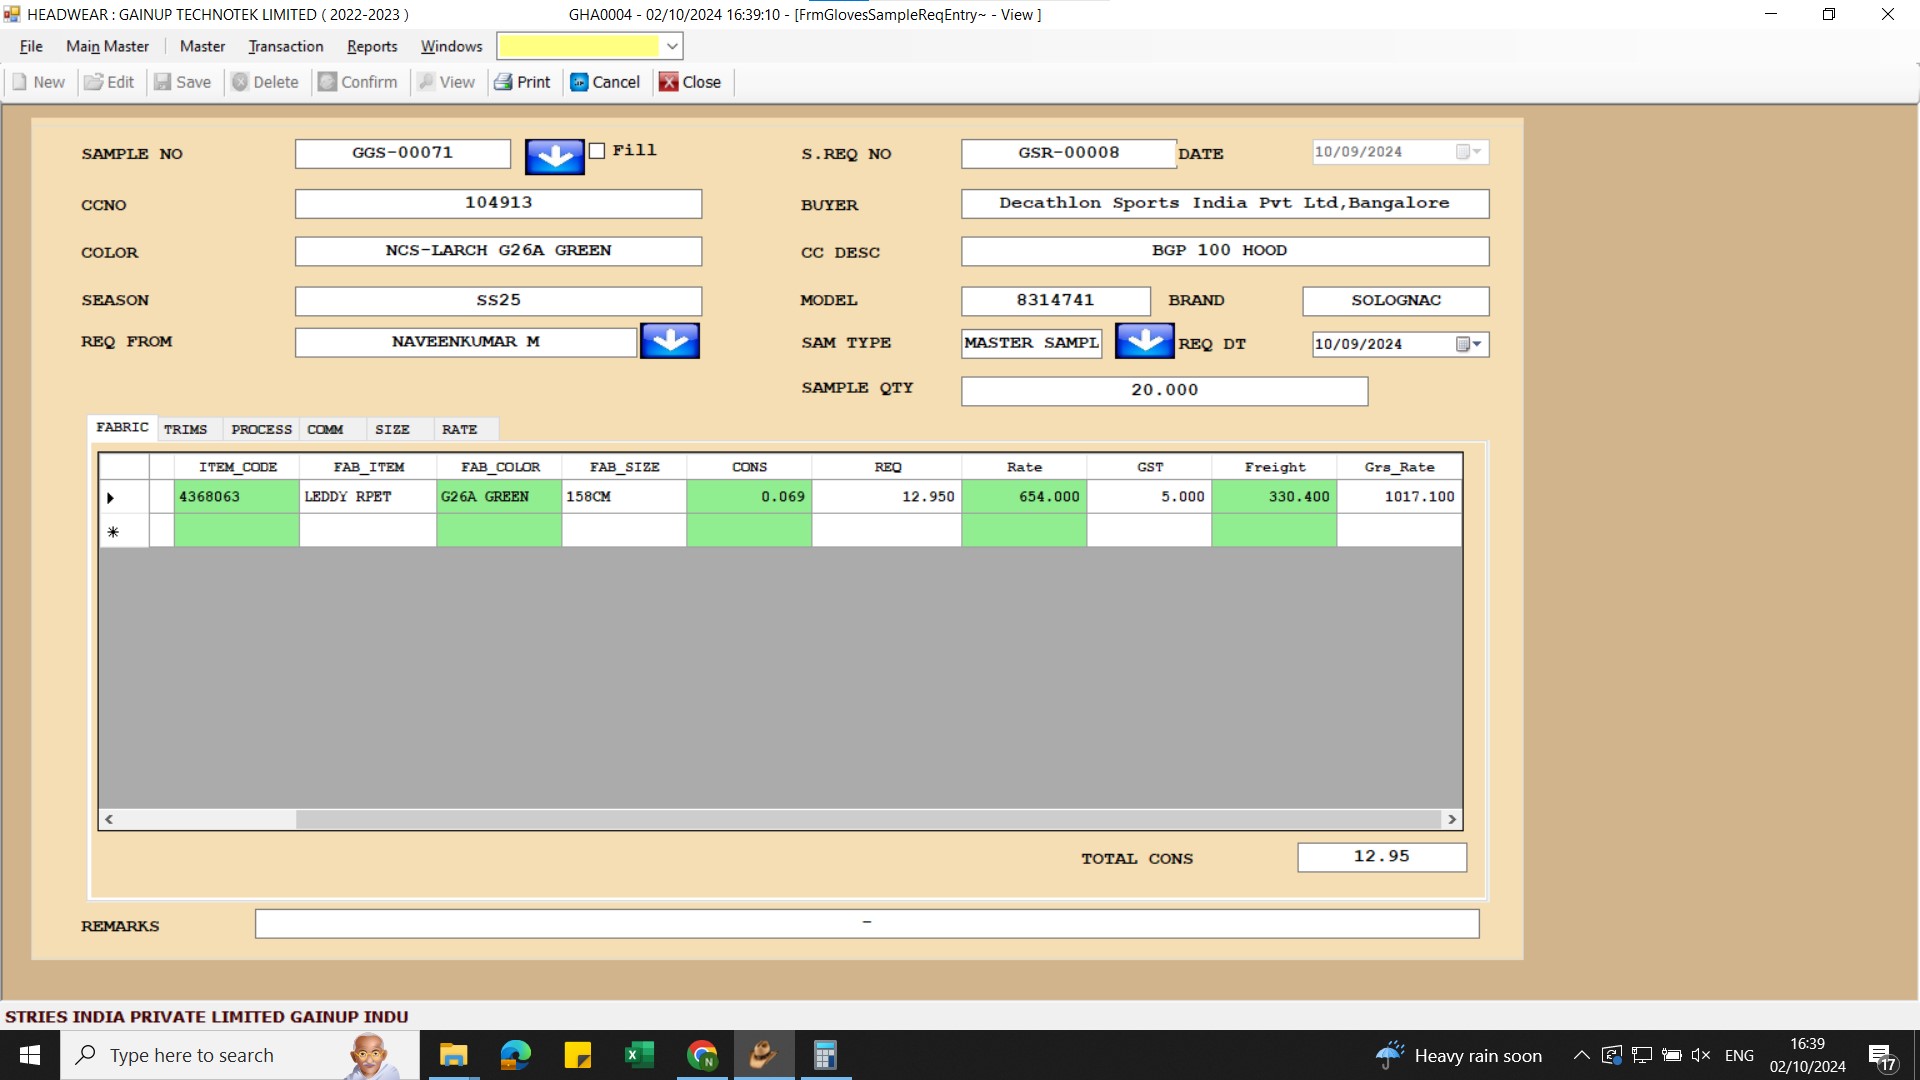The width and height of the screenshot is (1920, 1080).
Task: Open Calculator app in taskbar
Action: (824, 1055)
